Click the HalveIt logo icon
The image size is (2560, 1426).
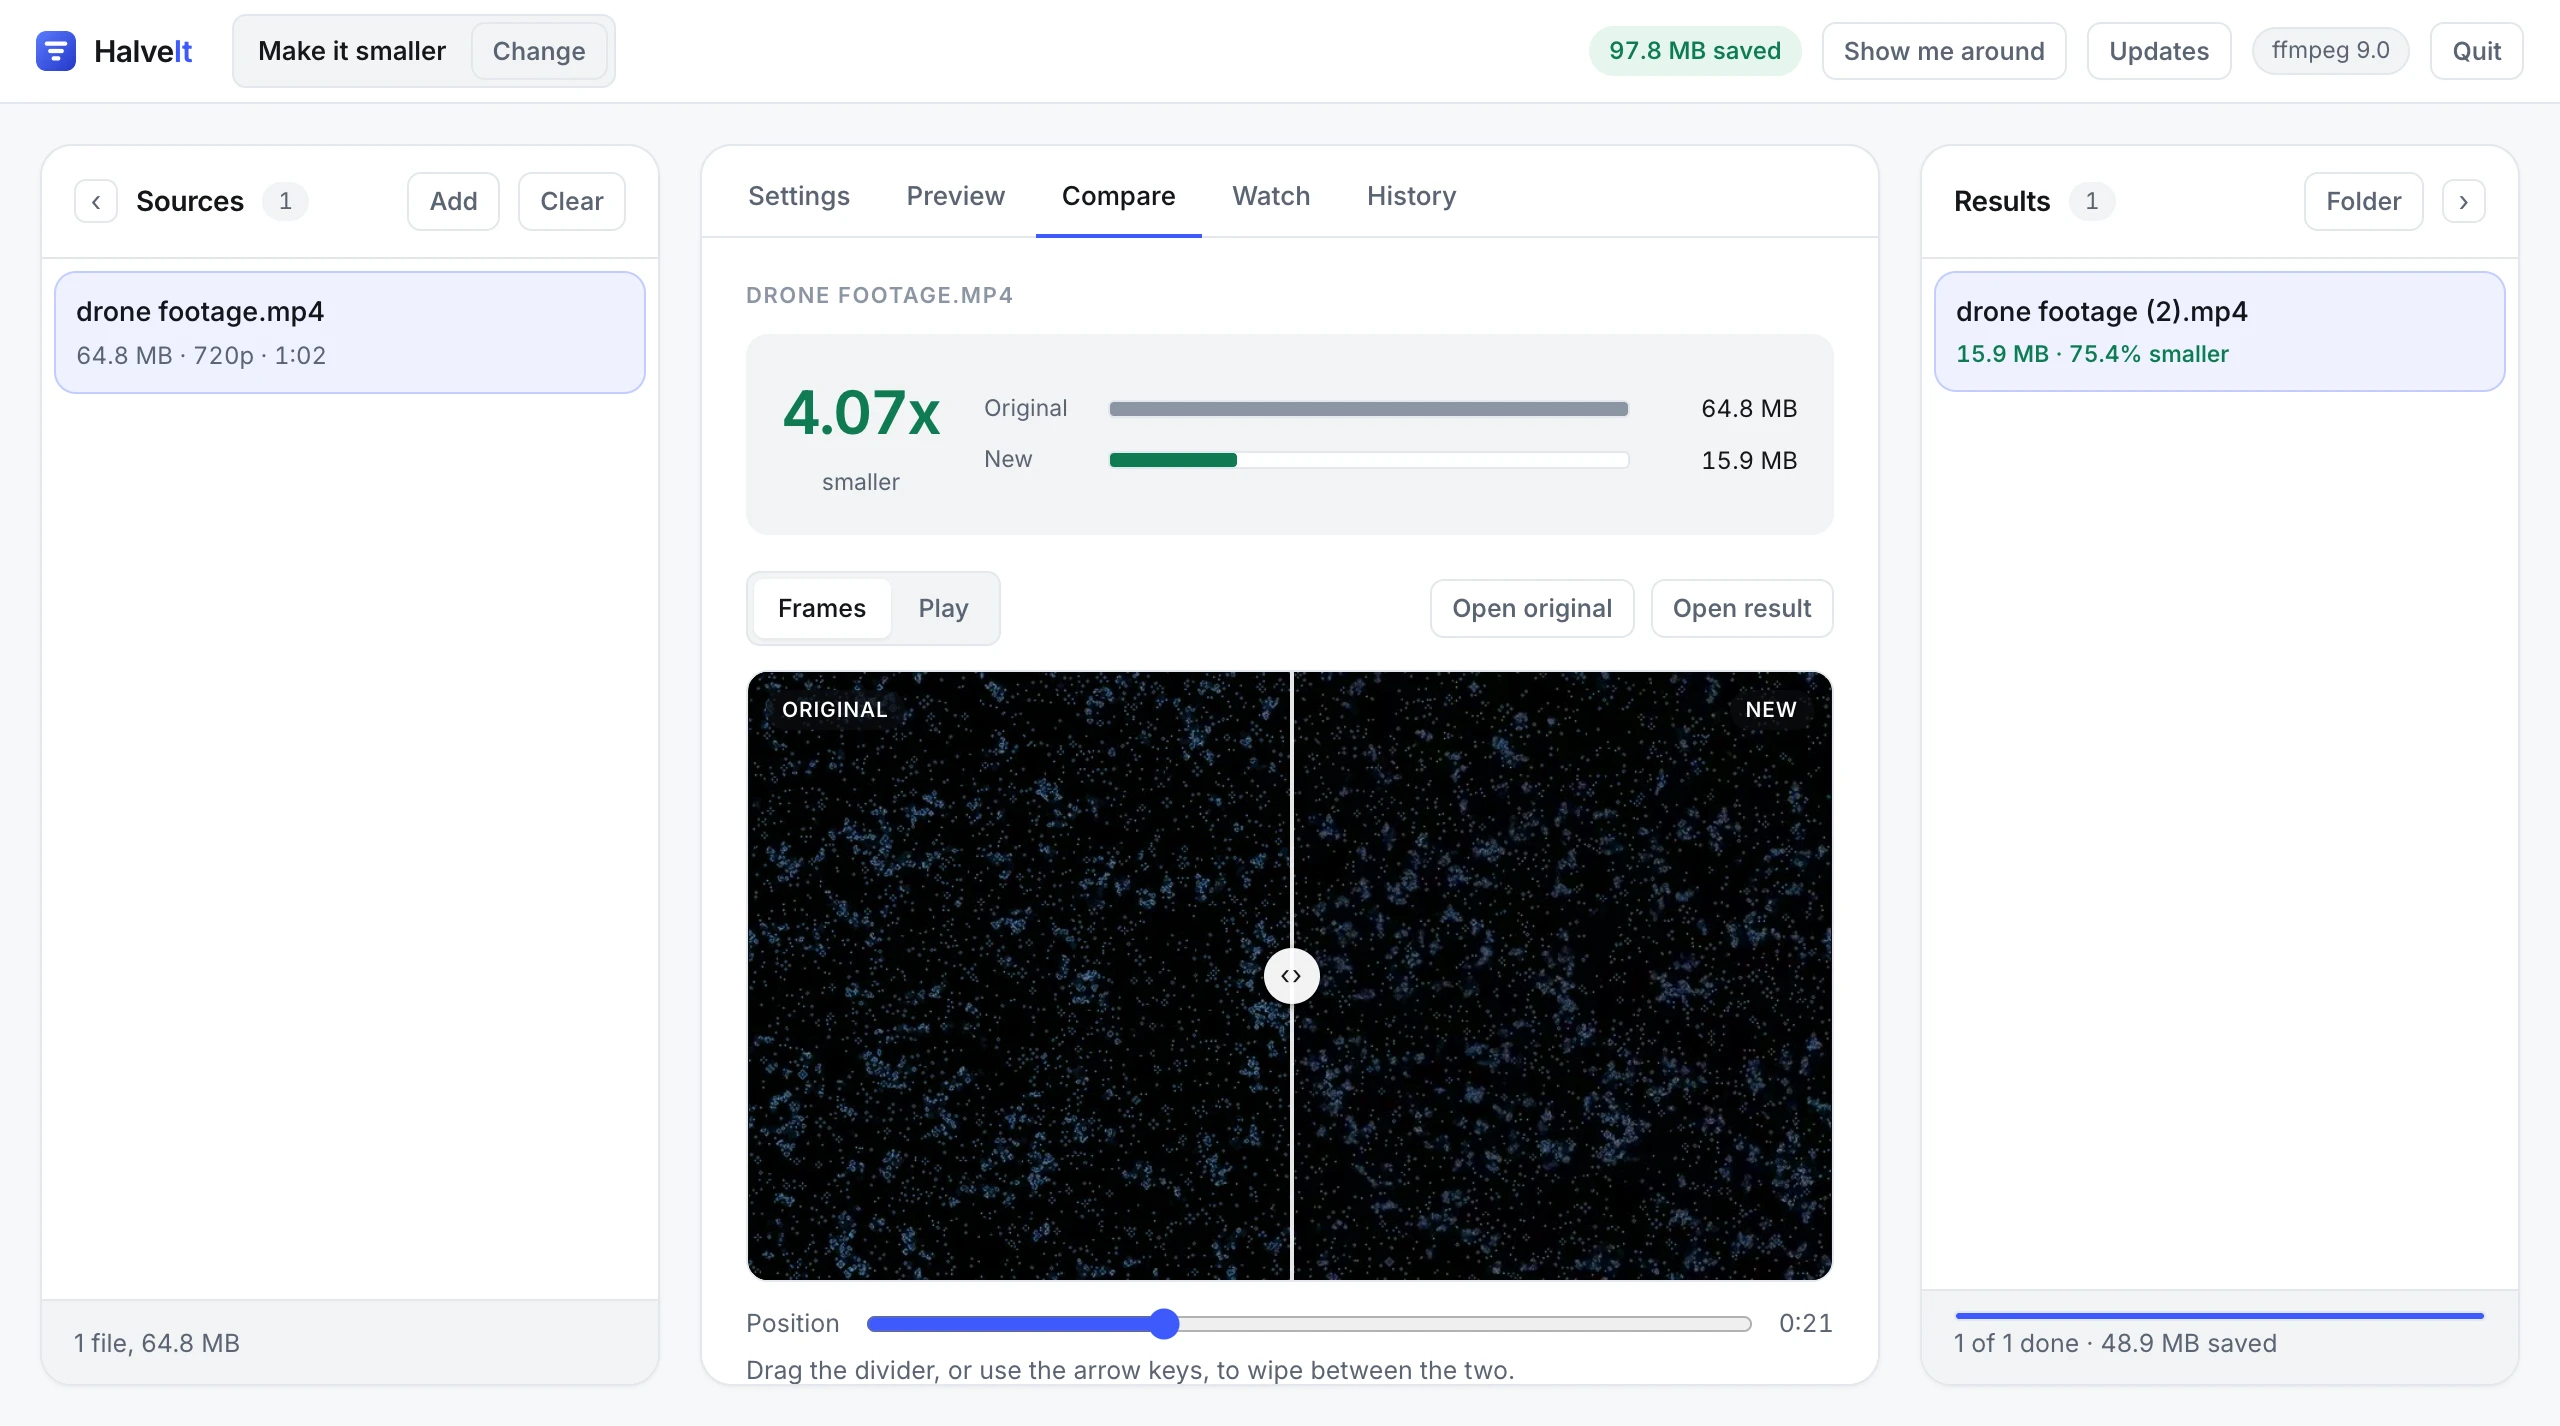(56, 51)
